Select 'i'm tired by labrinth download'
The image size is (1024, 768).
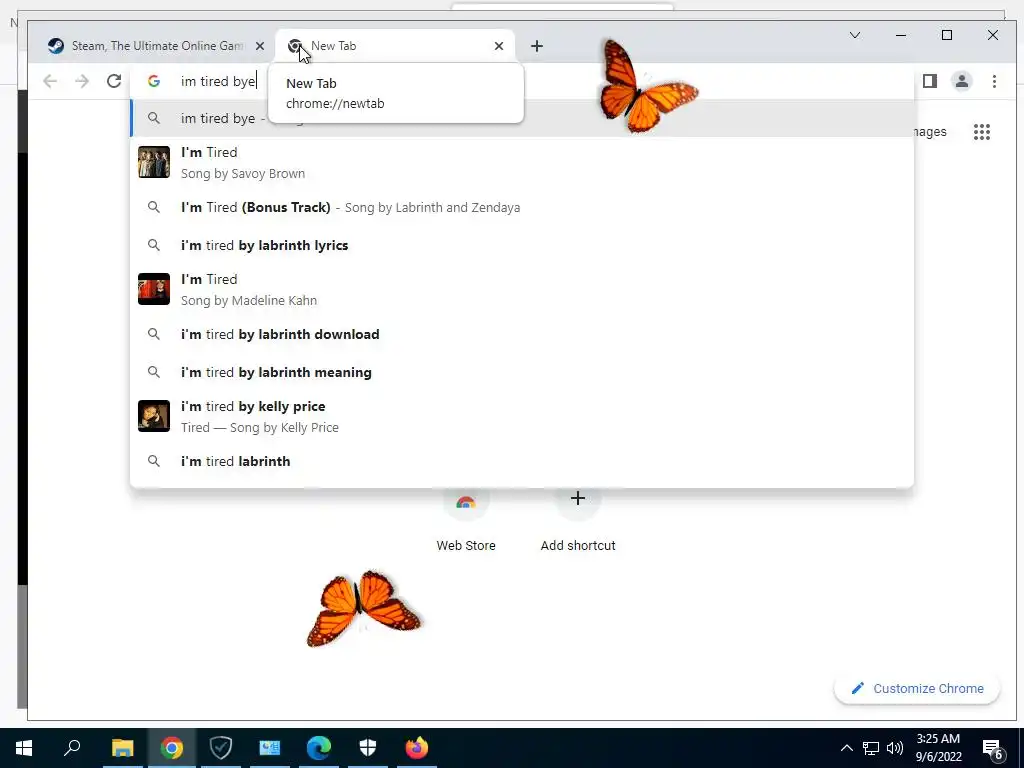pyautogui.click(x=522, y=334)
